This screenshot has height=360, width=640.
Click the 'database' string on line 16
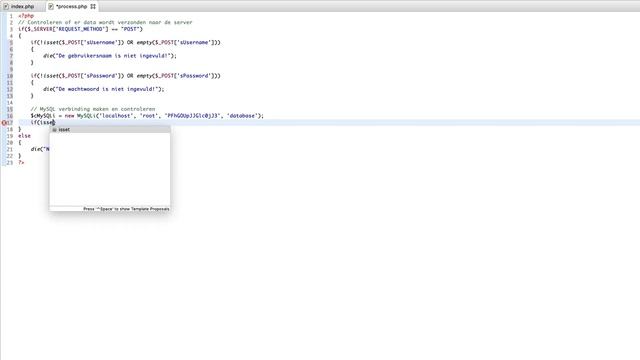tap(242, 116)
